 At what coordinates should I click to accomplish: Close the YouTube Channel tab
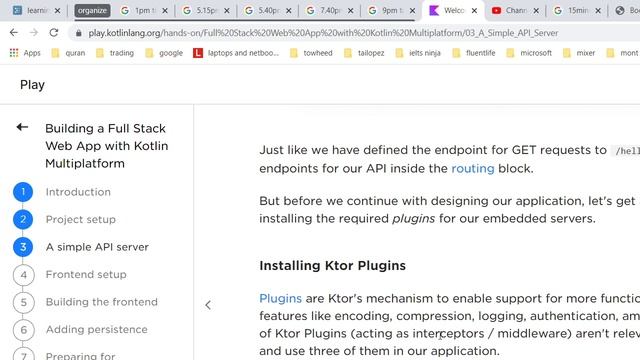click(536, 11)
